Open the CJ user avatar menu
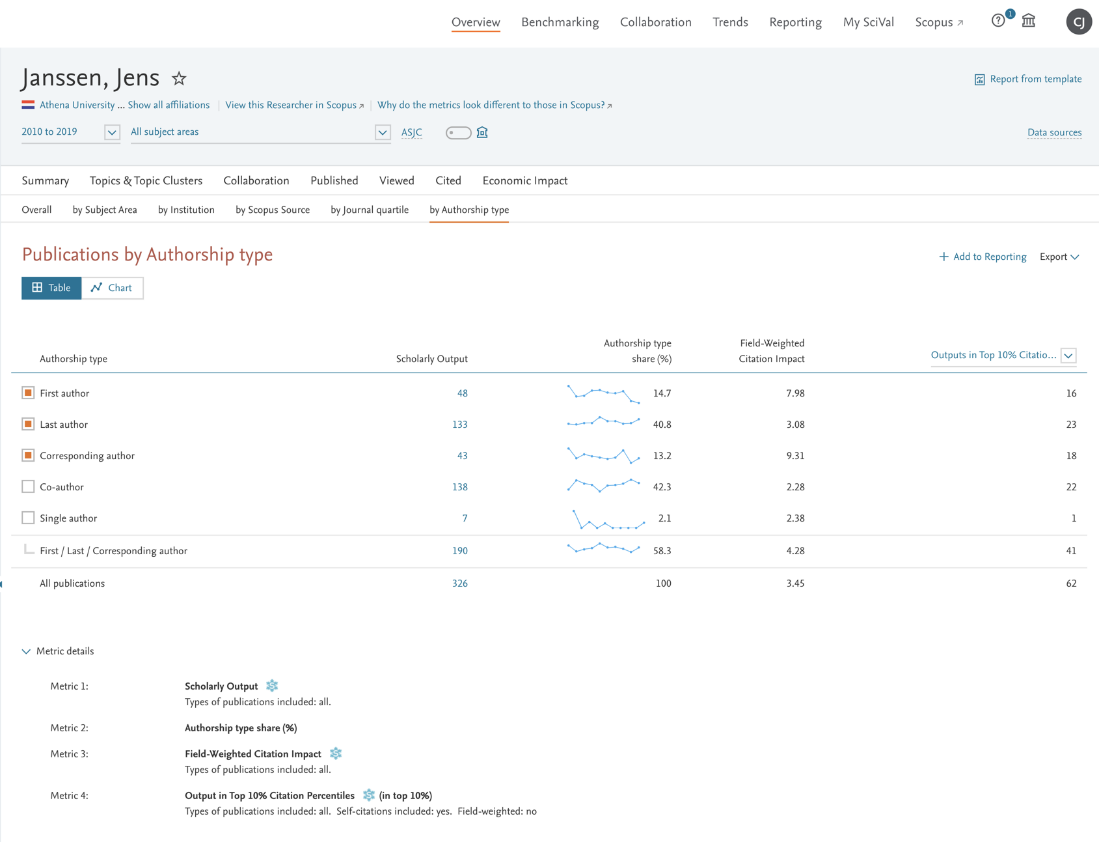Image resolution: width=1099 pixels, height=842 pixels. coord(1079,22)
